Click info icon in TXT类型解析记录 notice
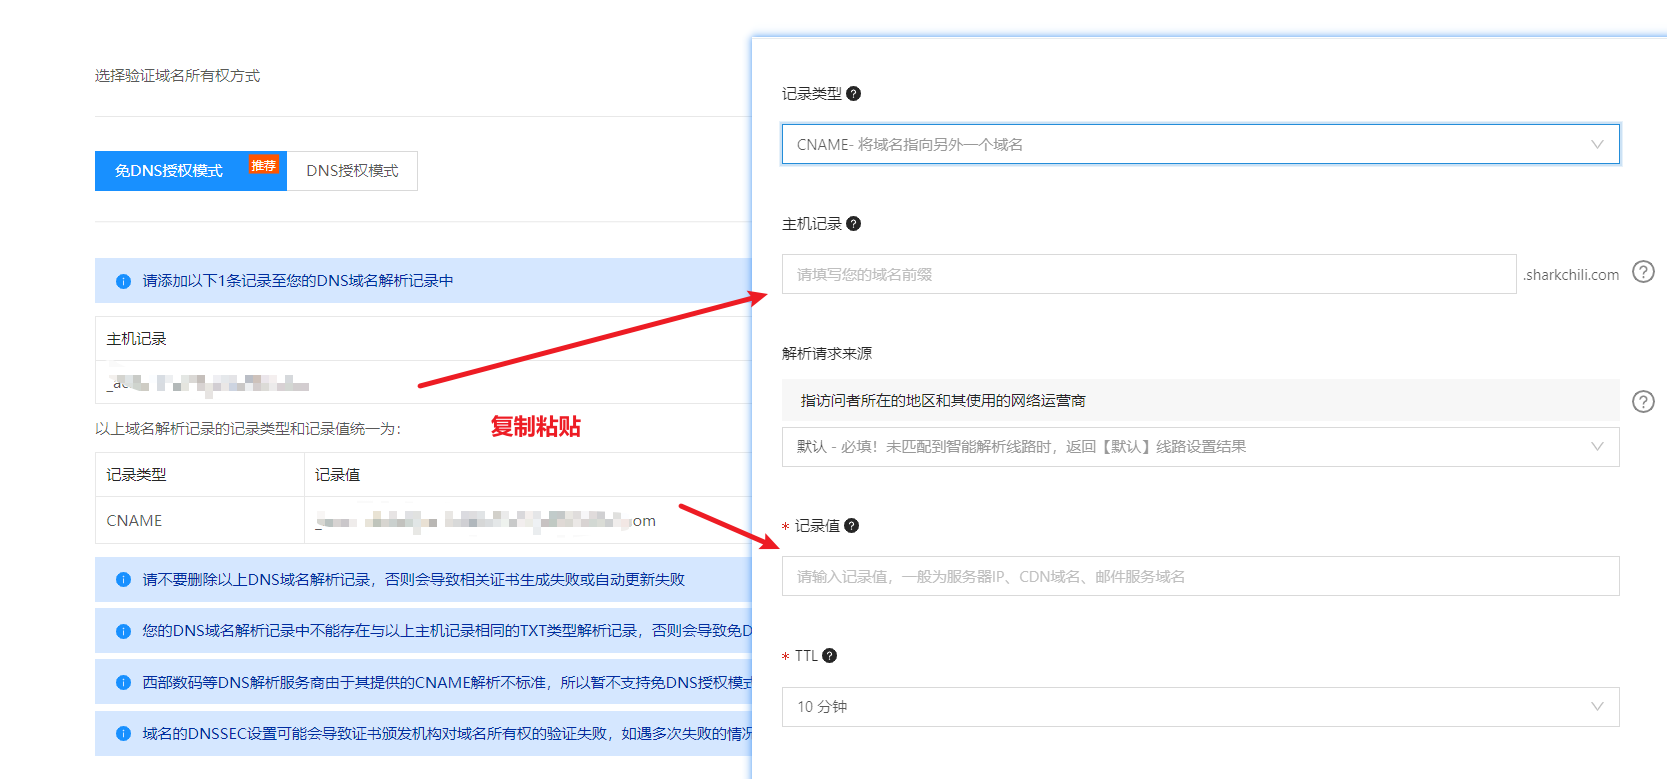This screenshot has height=779, width=1667. tap(123, 631)
